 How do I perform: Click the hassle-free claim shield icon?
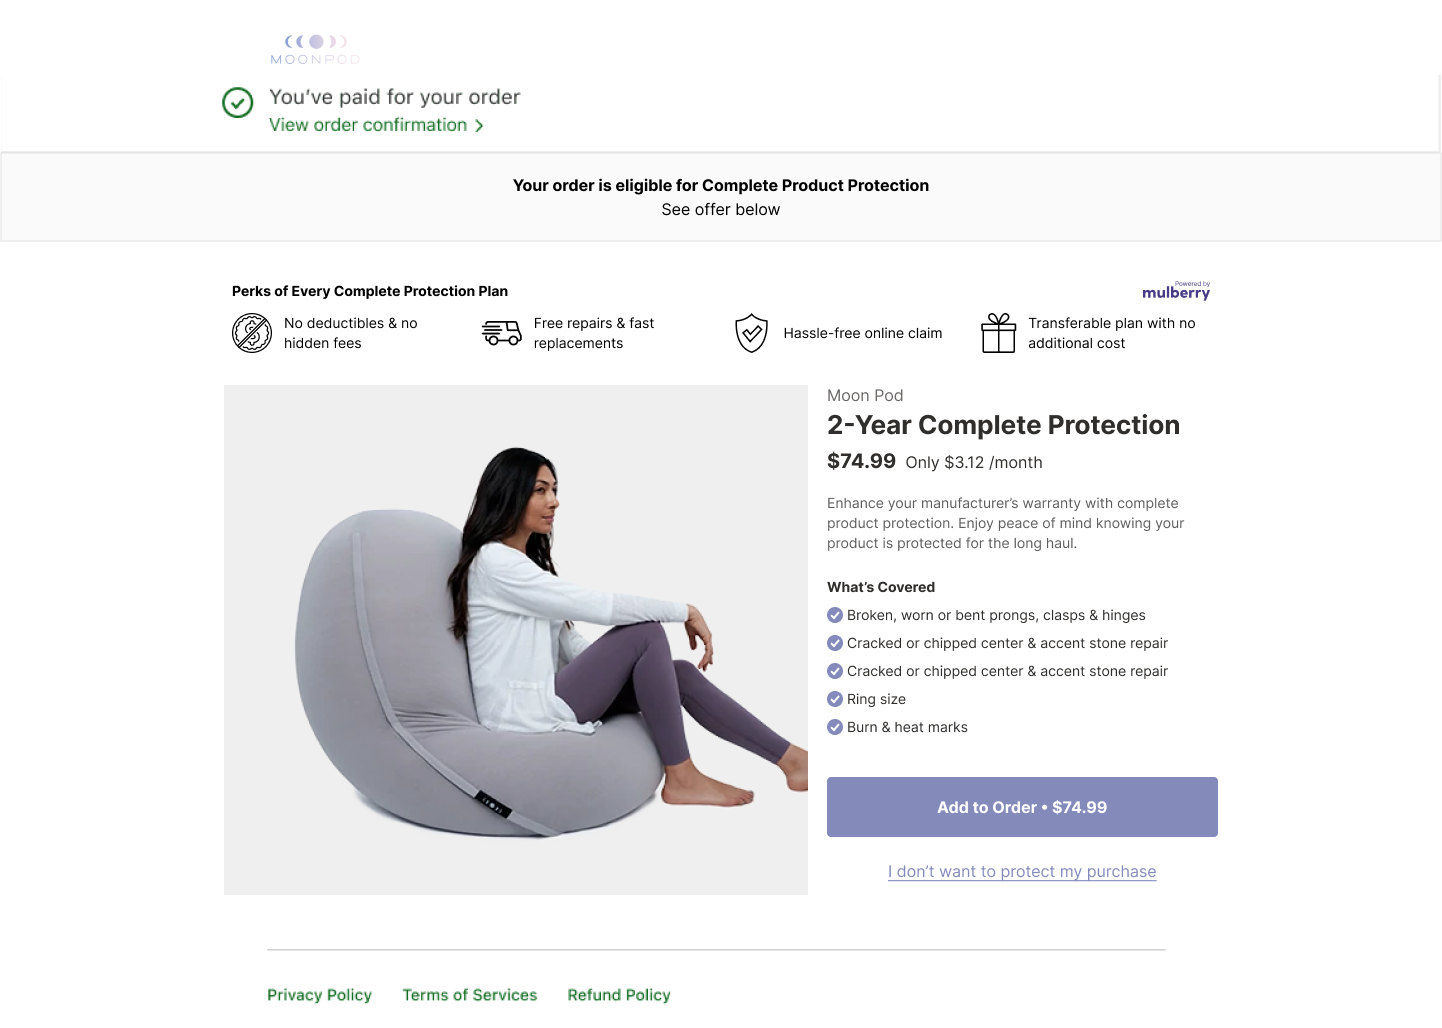[751, 333]
